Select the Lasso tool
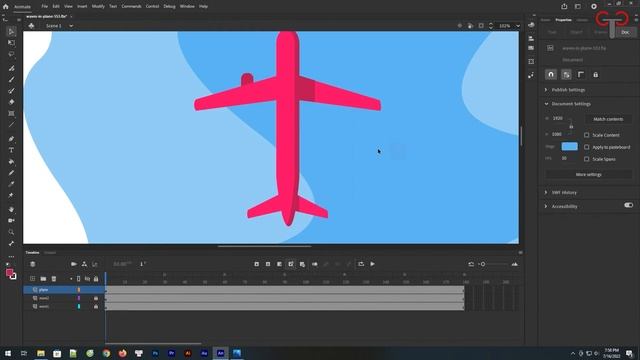Image resolution: width=640 pixels, height=360 pixels. [x=11, y=54]
